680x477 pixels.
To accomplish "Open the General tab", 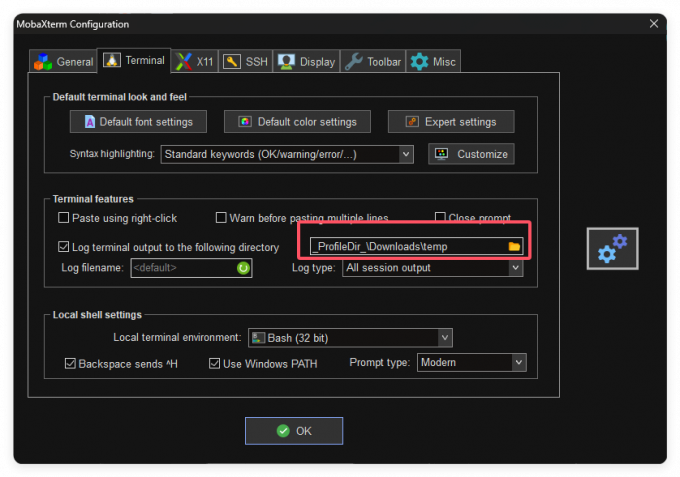I will (x=63, y=62).
